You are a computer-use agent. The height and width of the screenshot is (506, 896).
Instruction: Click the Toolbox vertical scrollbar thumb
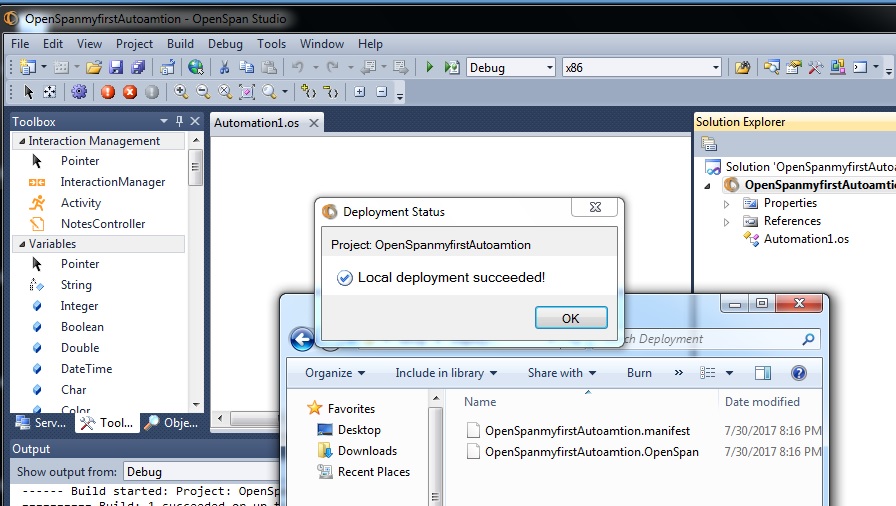tap(195, 167)
